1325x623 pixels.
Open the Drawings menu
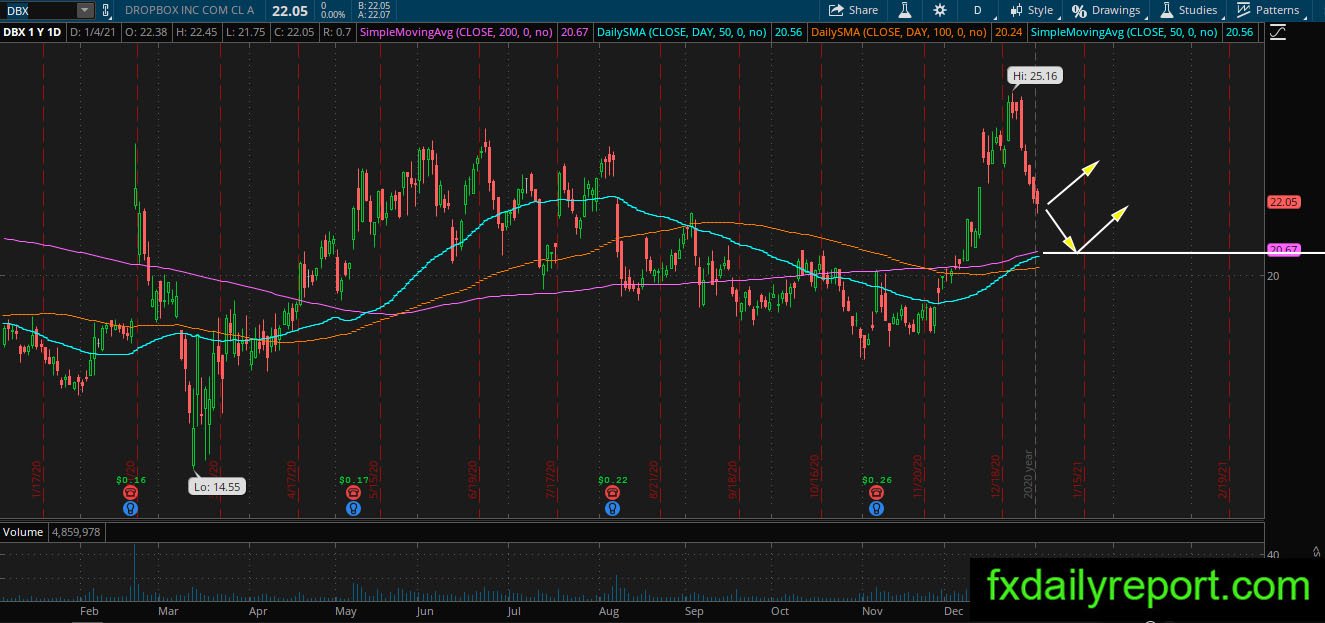click(x=1106, y=10)
